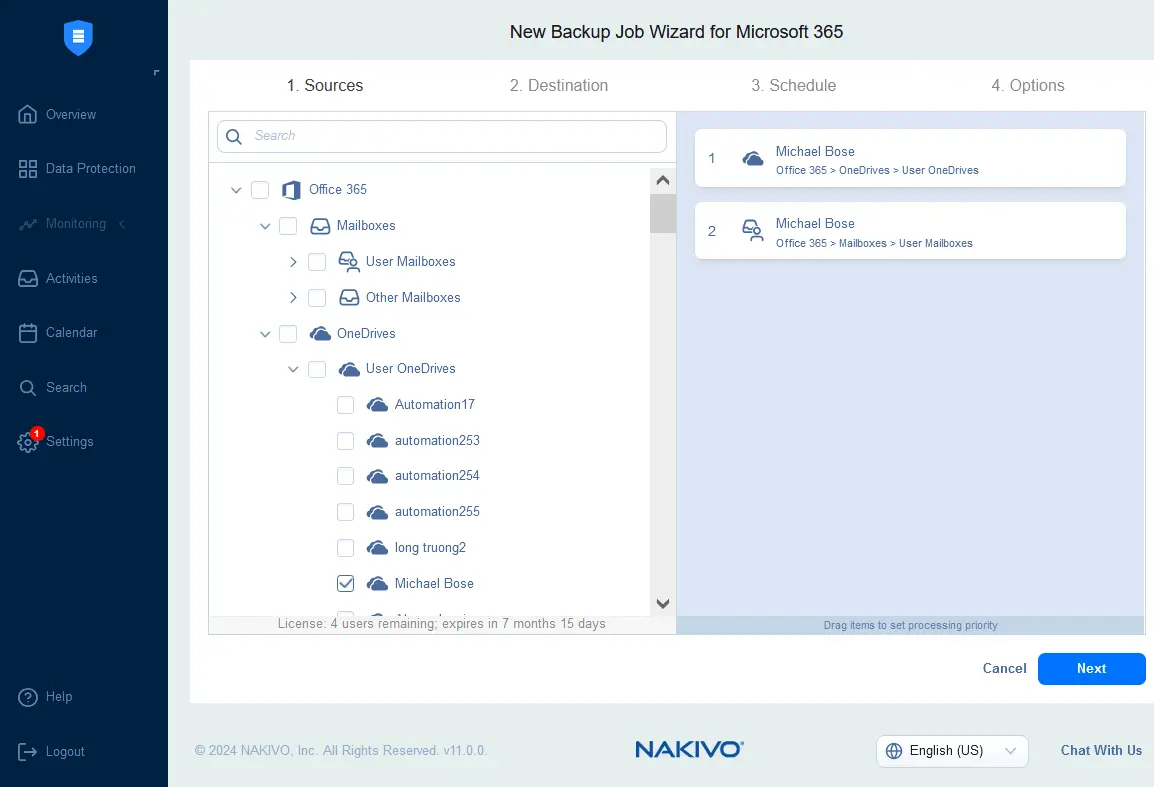Click the NAKIVO shield logo icon

(x=78, y=37)
